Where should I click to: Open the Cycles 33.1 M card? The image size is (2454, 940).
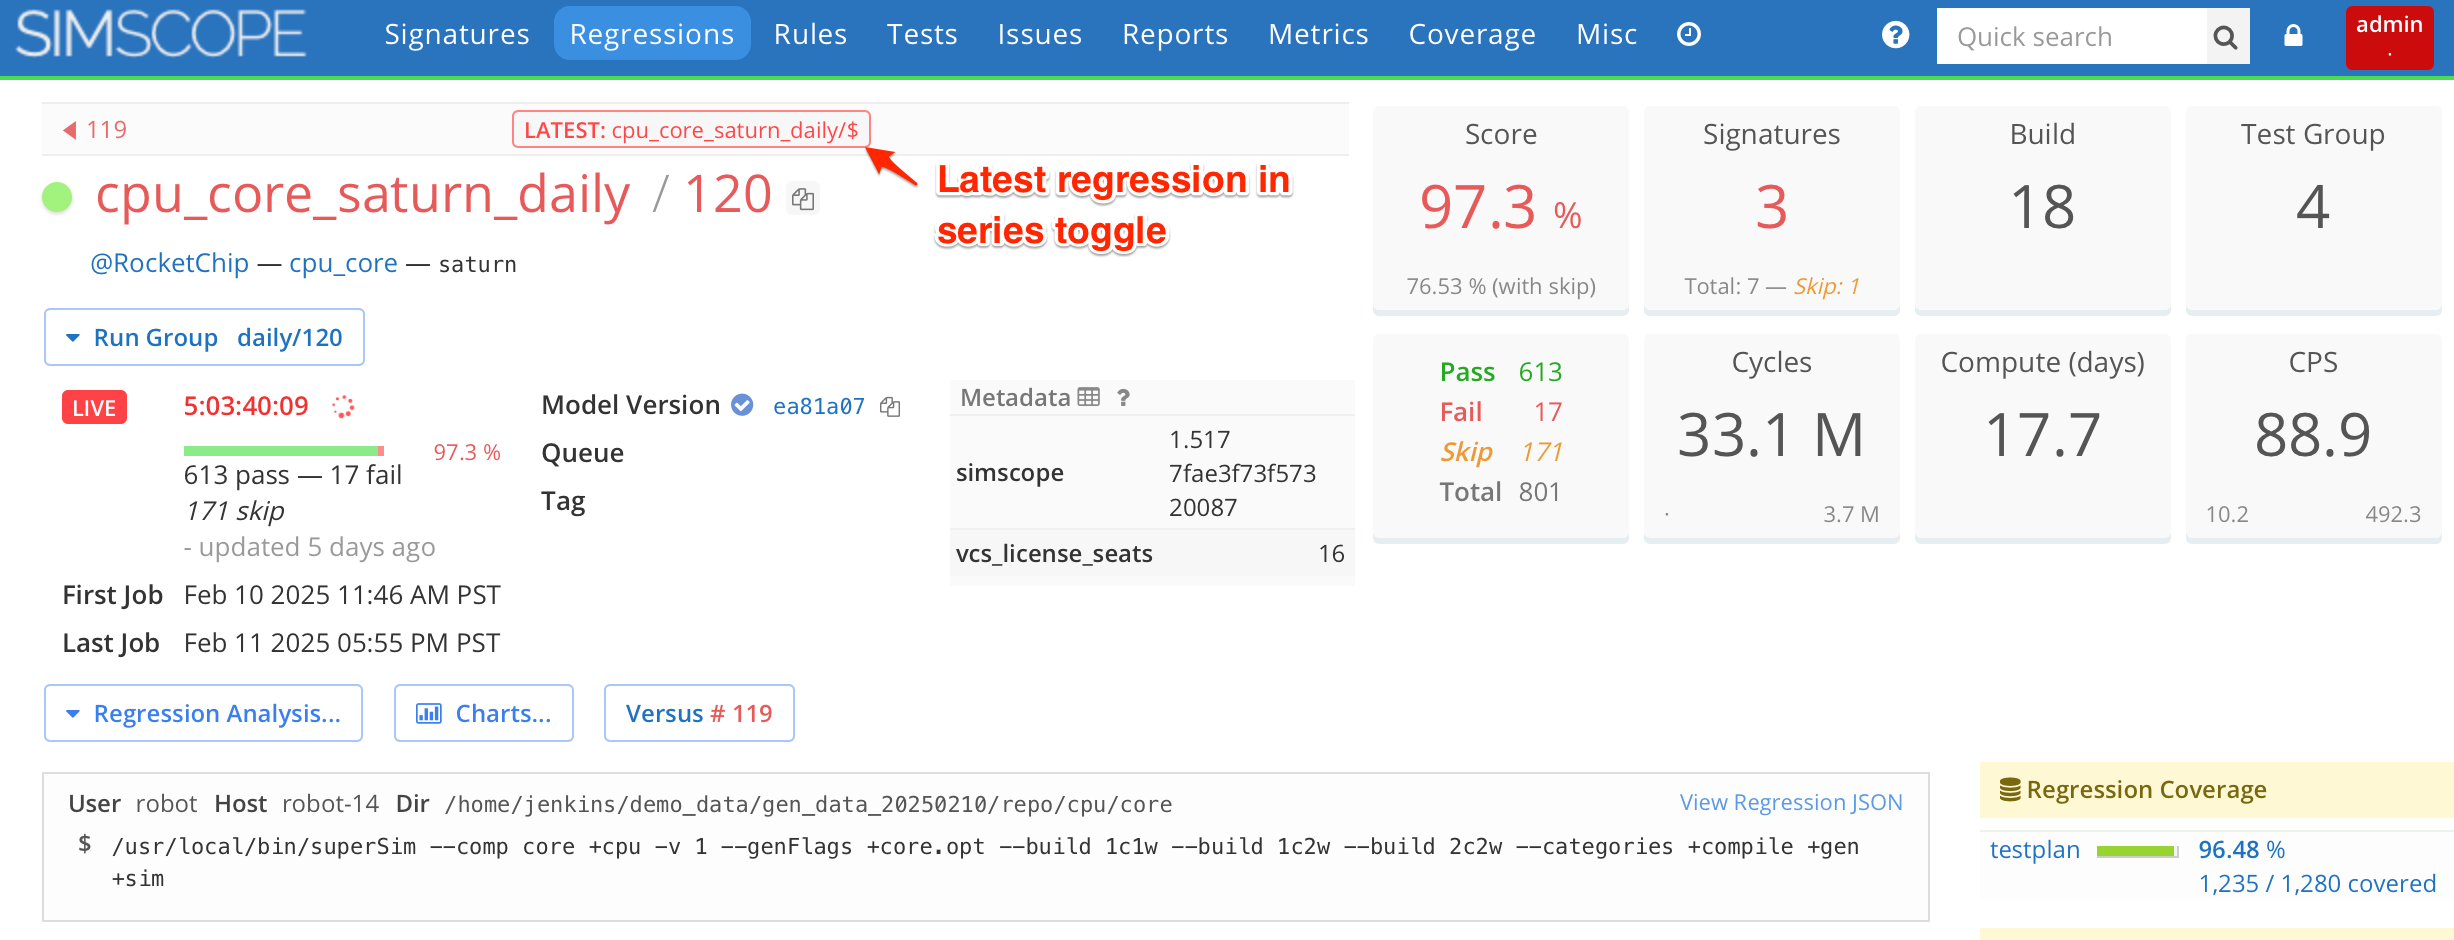click(x=1771, y=438)
